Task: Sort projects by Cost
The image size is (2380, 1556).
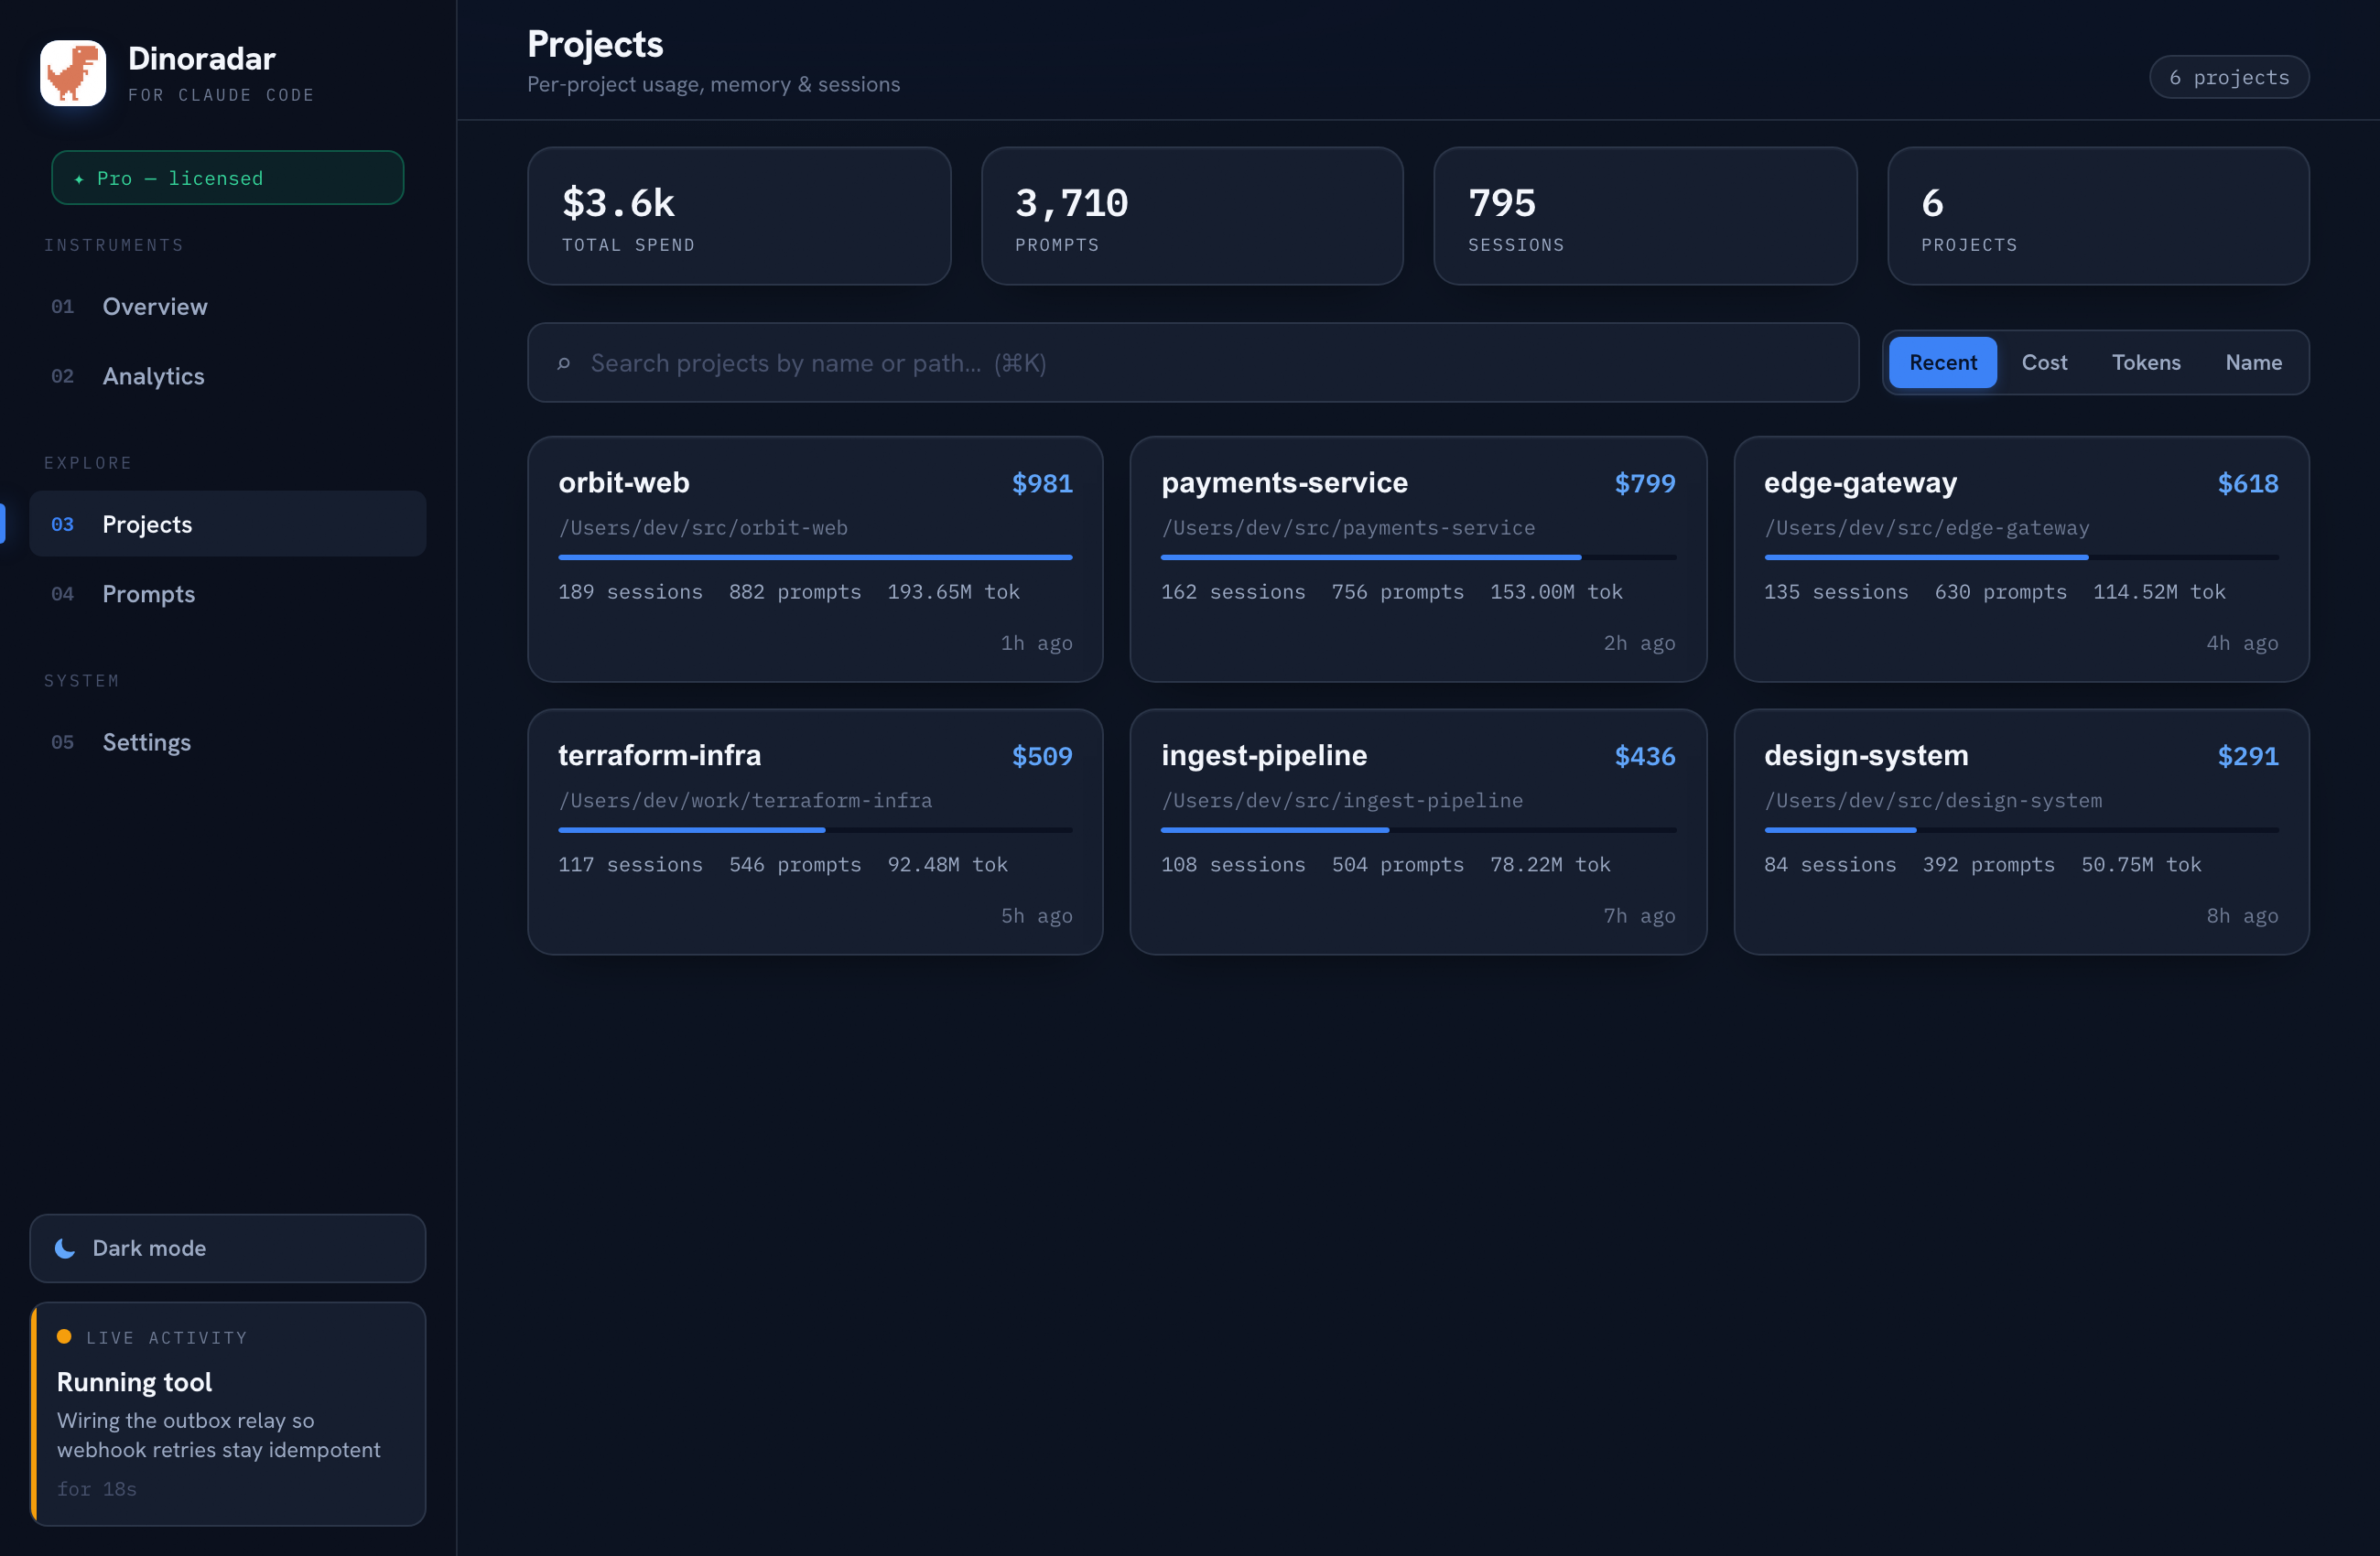Action: (2044, 362)
